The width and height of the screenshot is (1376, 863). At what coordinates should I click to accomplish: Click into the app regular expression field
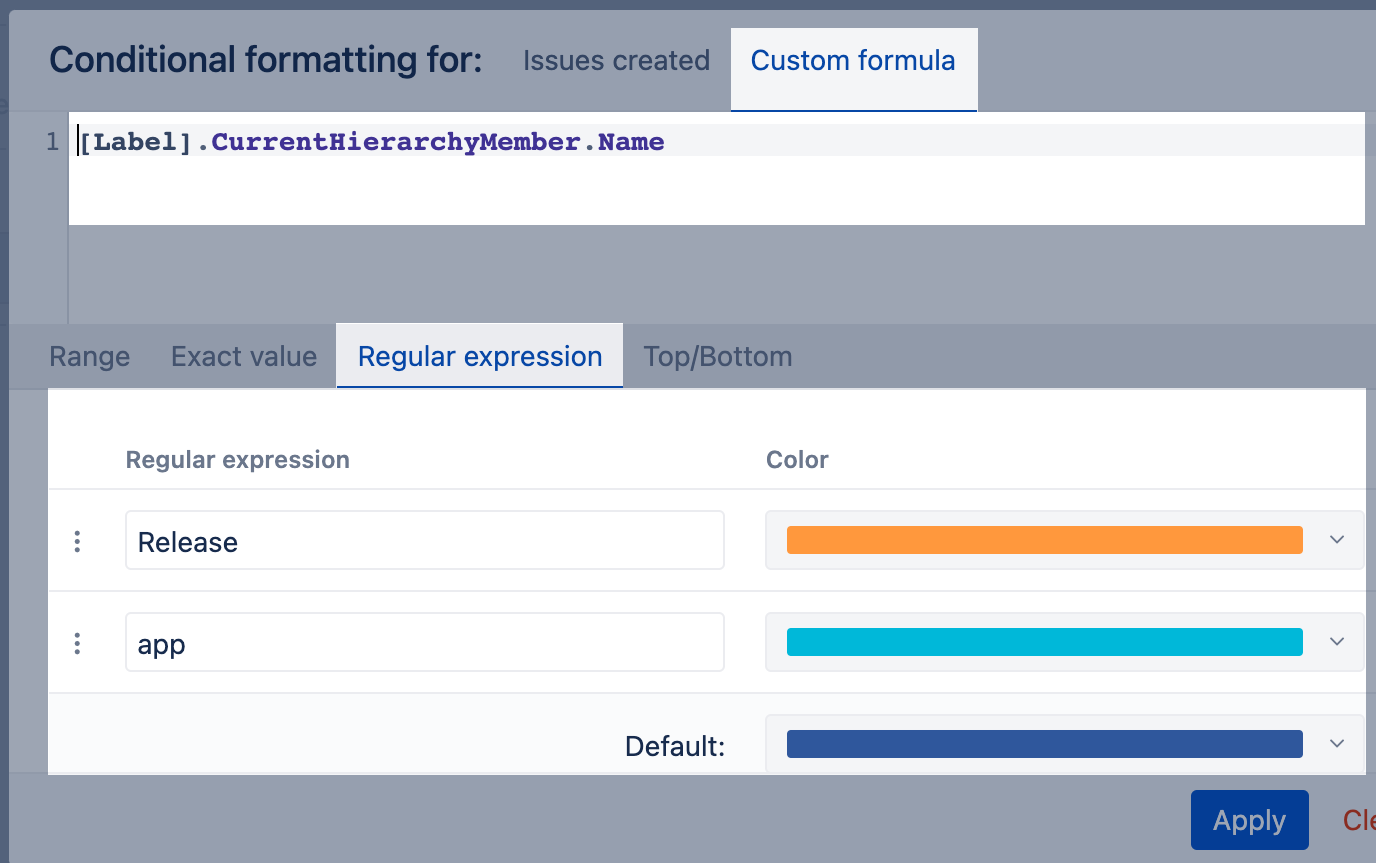[x=424, y=643]
